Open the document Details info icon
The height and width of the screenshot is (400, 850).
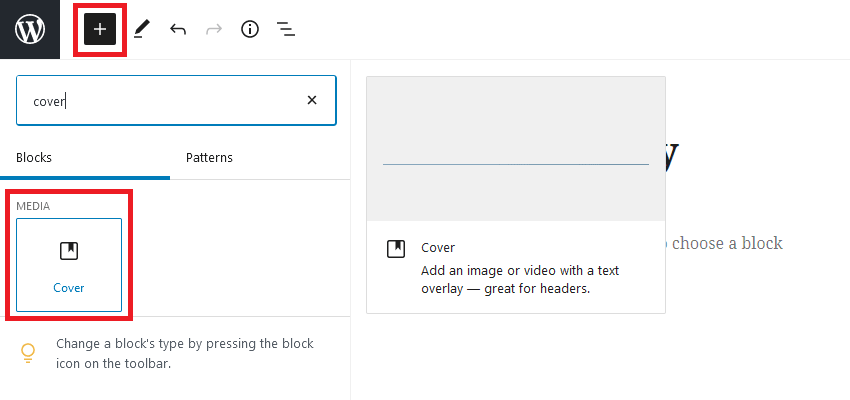click(249, 29)
